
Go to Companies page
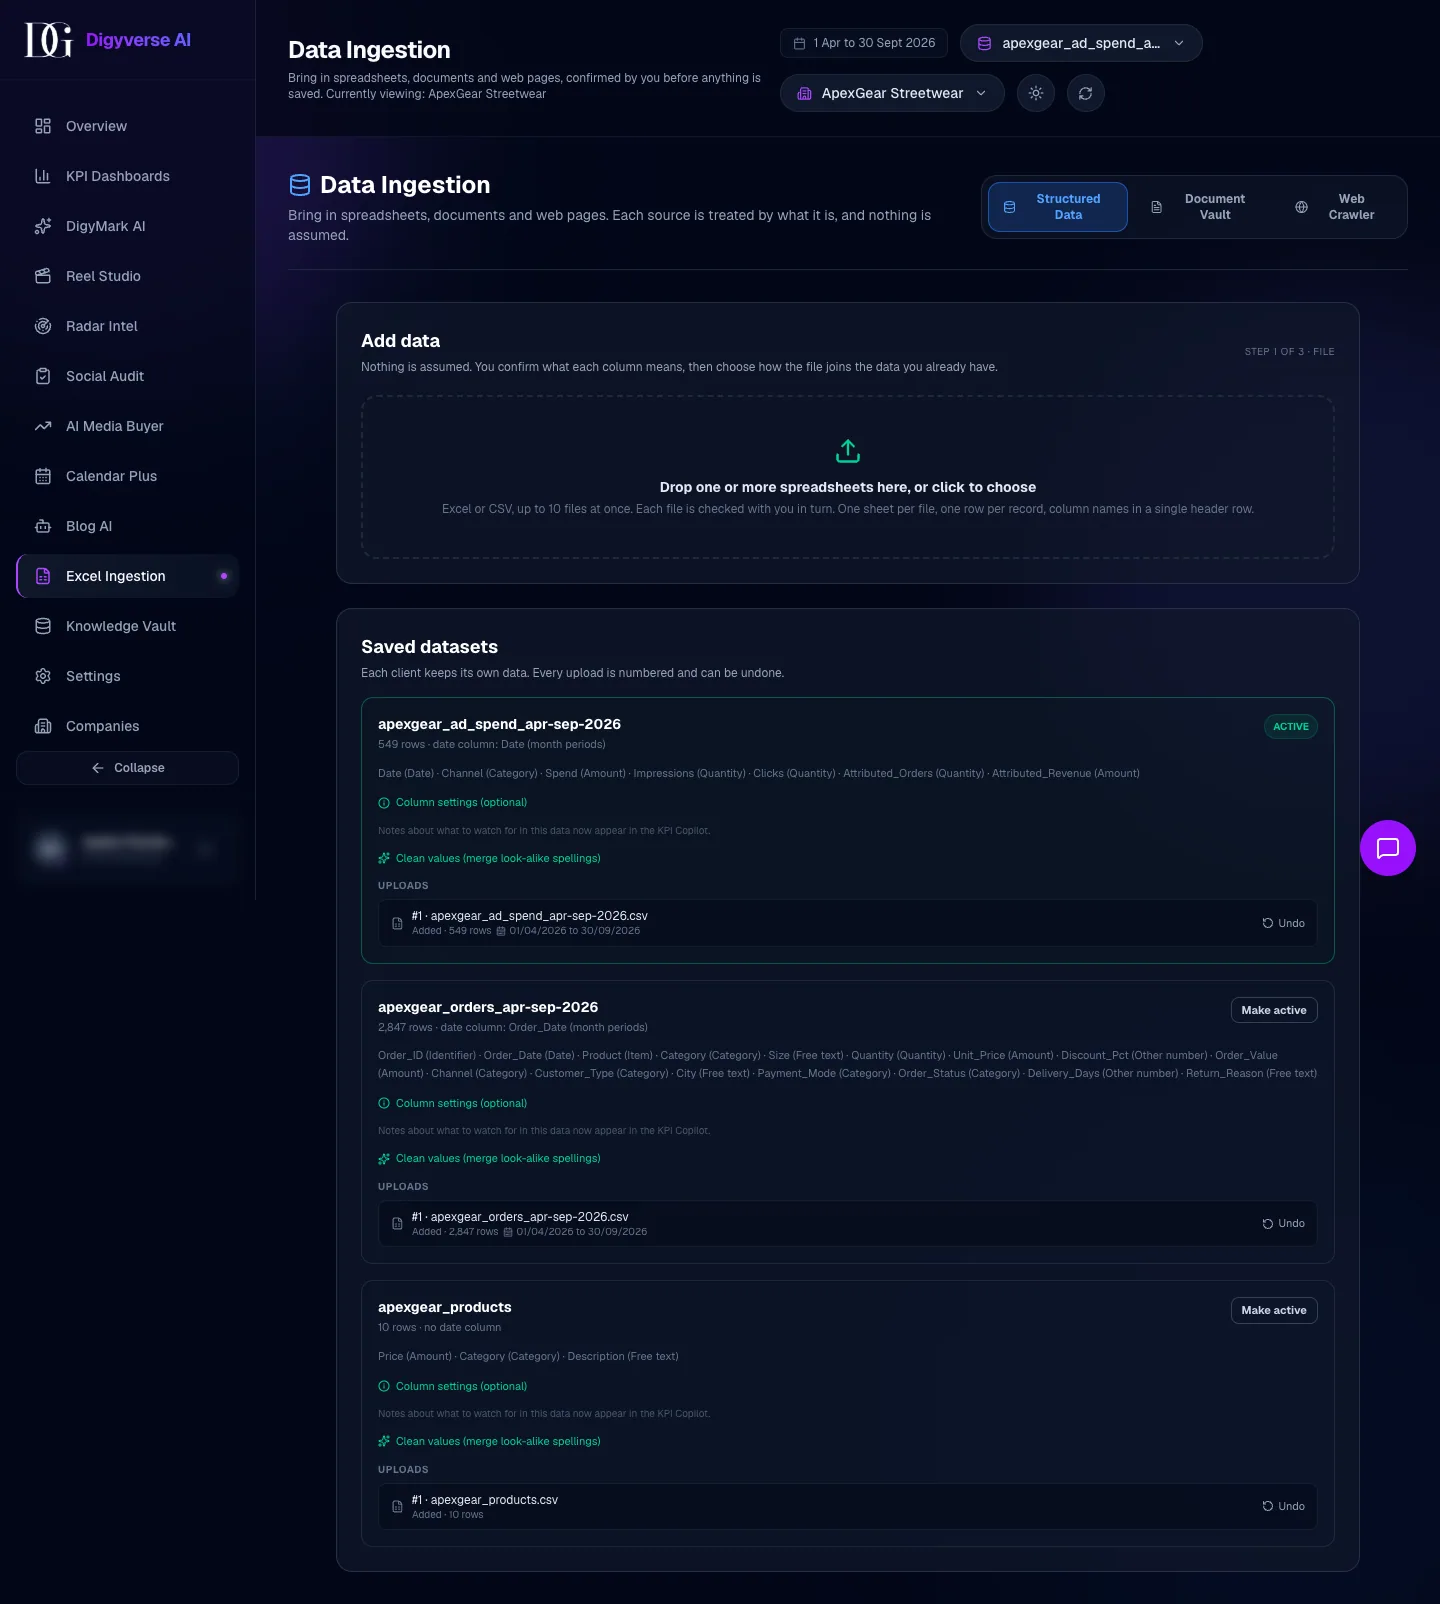coord(127,726)
